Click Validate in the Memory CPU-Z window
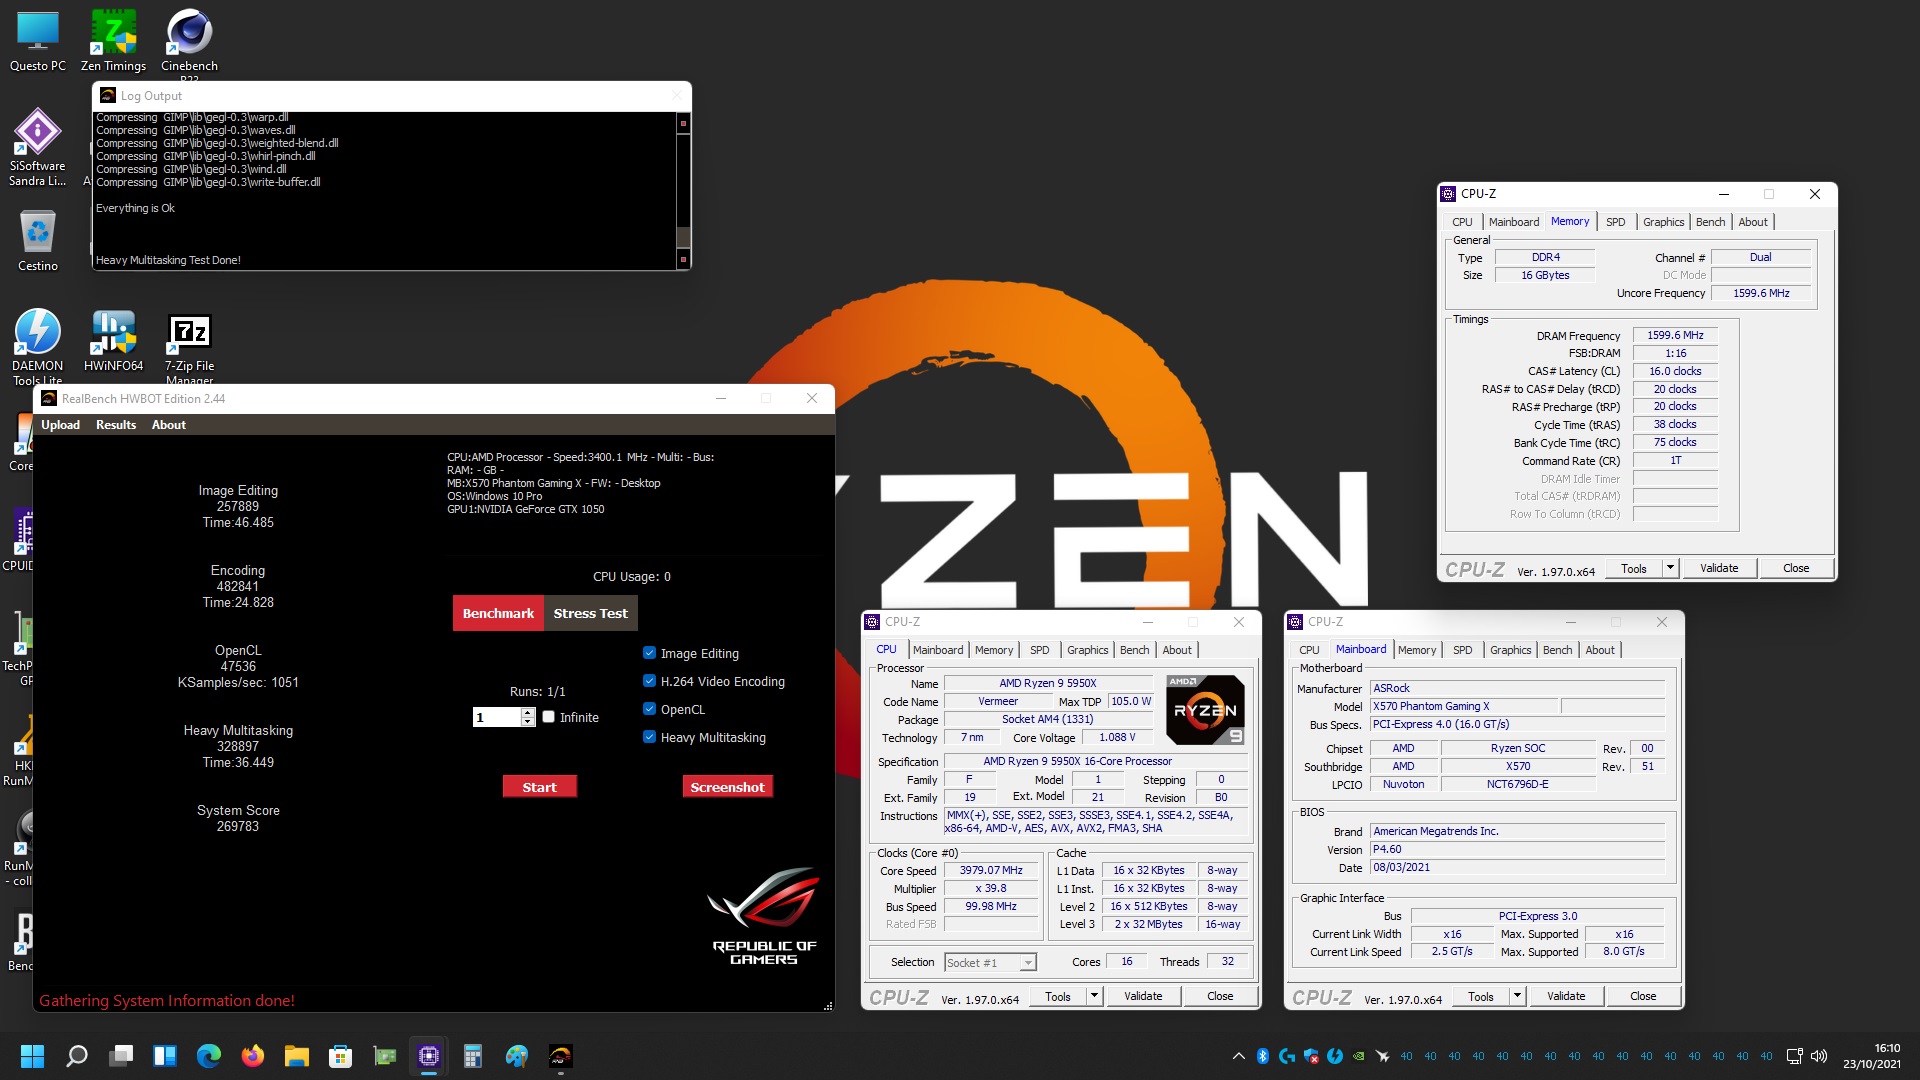1920x1080 pixels. pyautogui.click(x=1718, y=568)
